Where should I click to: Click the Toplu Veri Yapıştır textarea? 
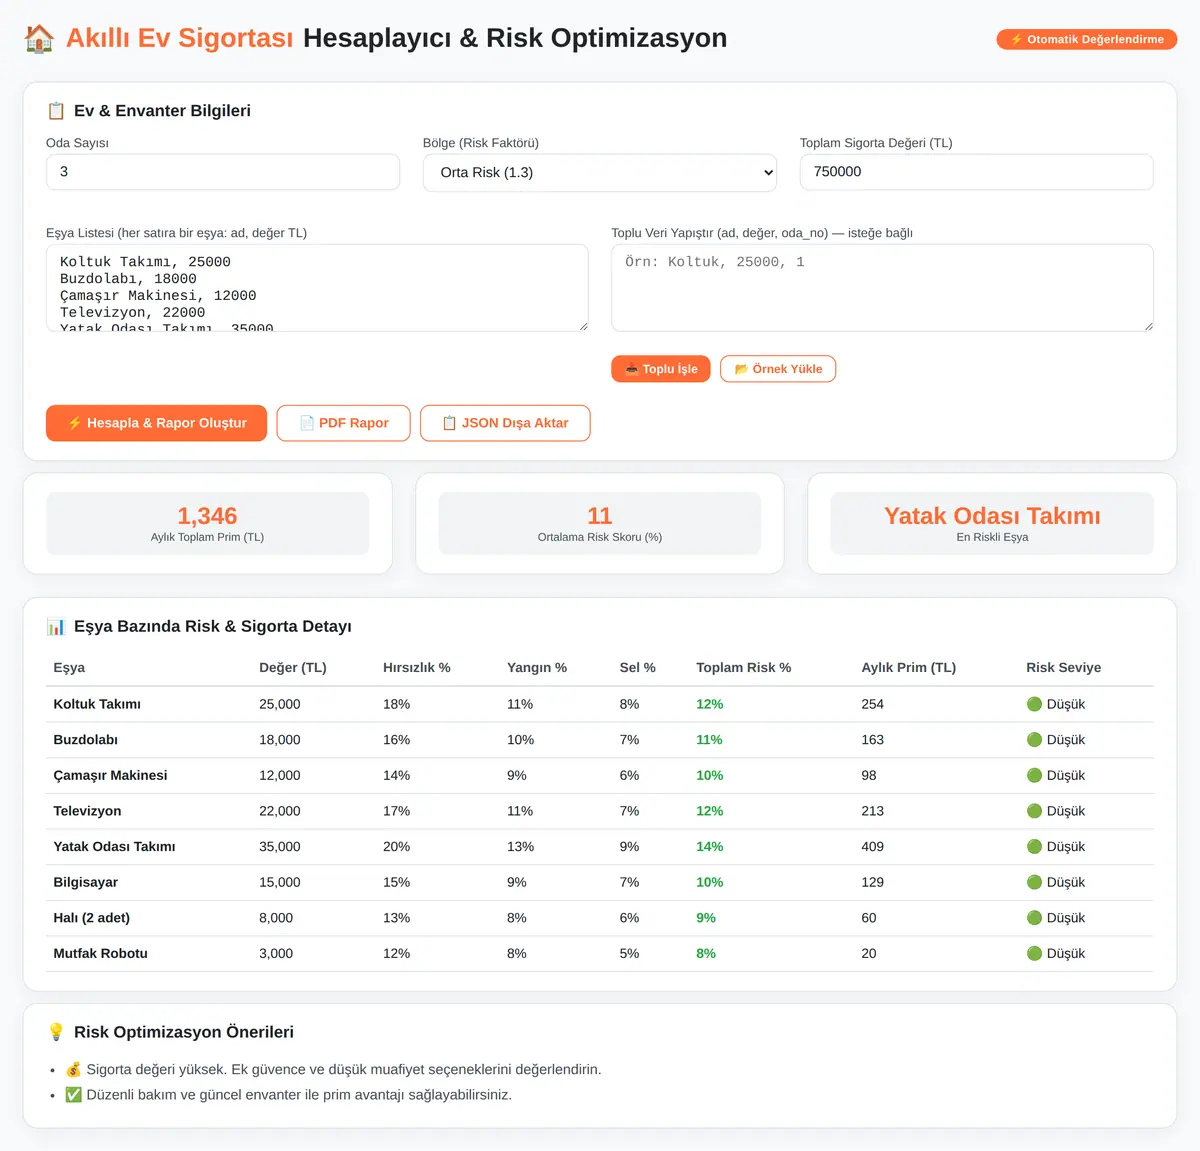(x=882, y=288)
